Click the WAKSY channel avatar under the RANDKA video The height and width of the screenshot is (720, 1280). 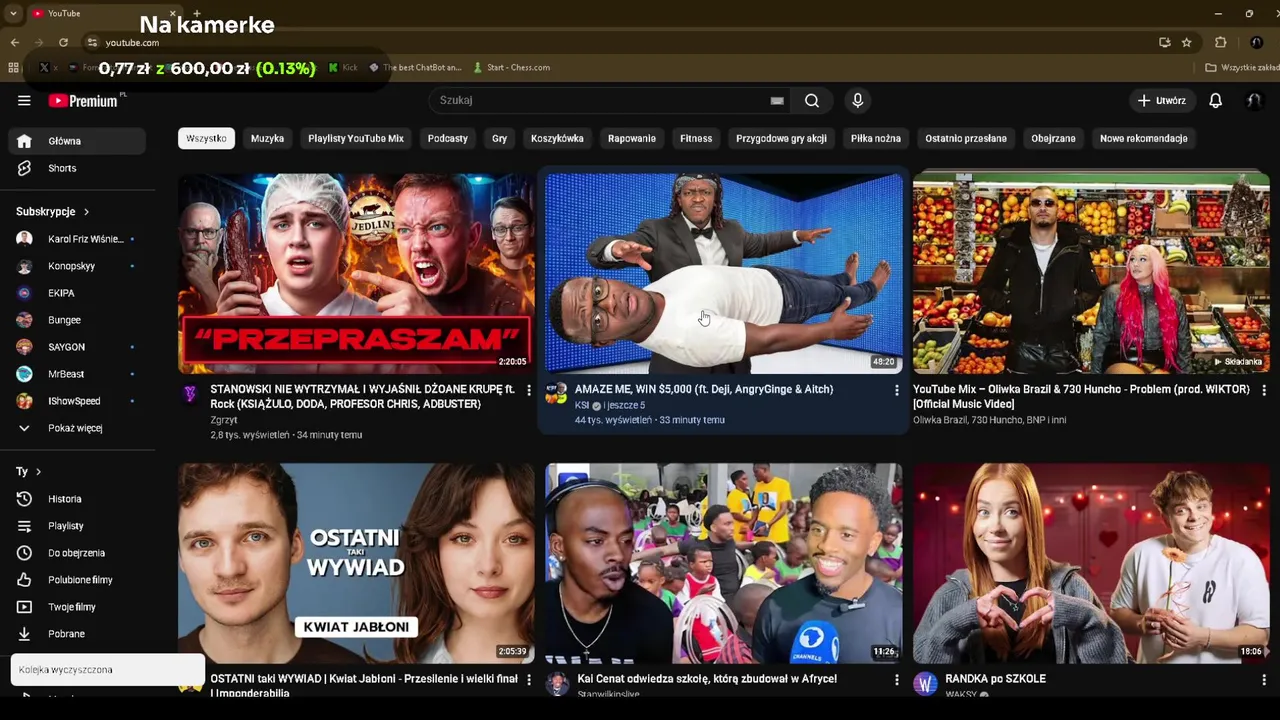925,684
